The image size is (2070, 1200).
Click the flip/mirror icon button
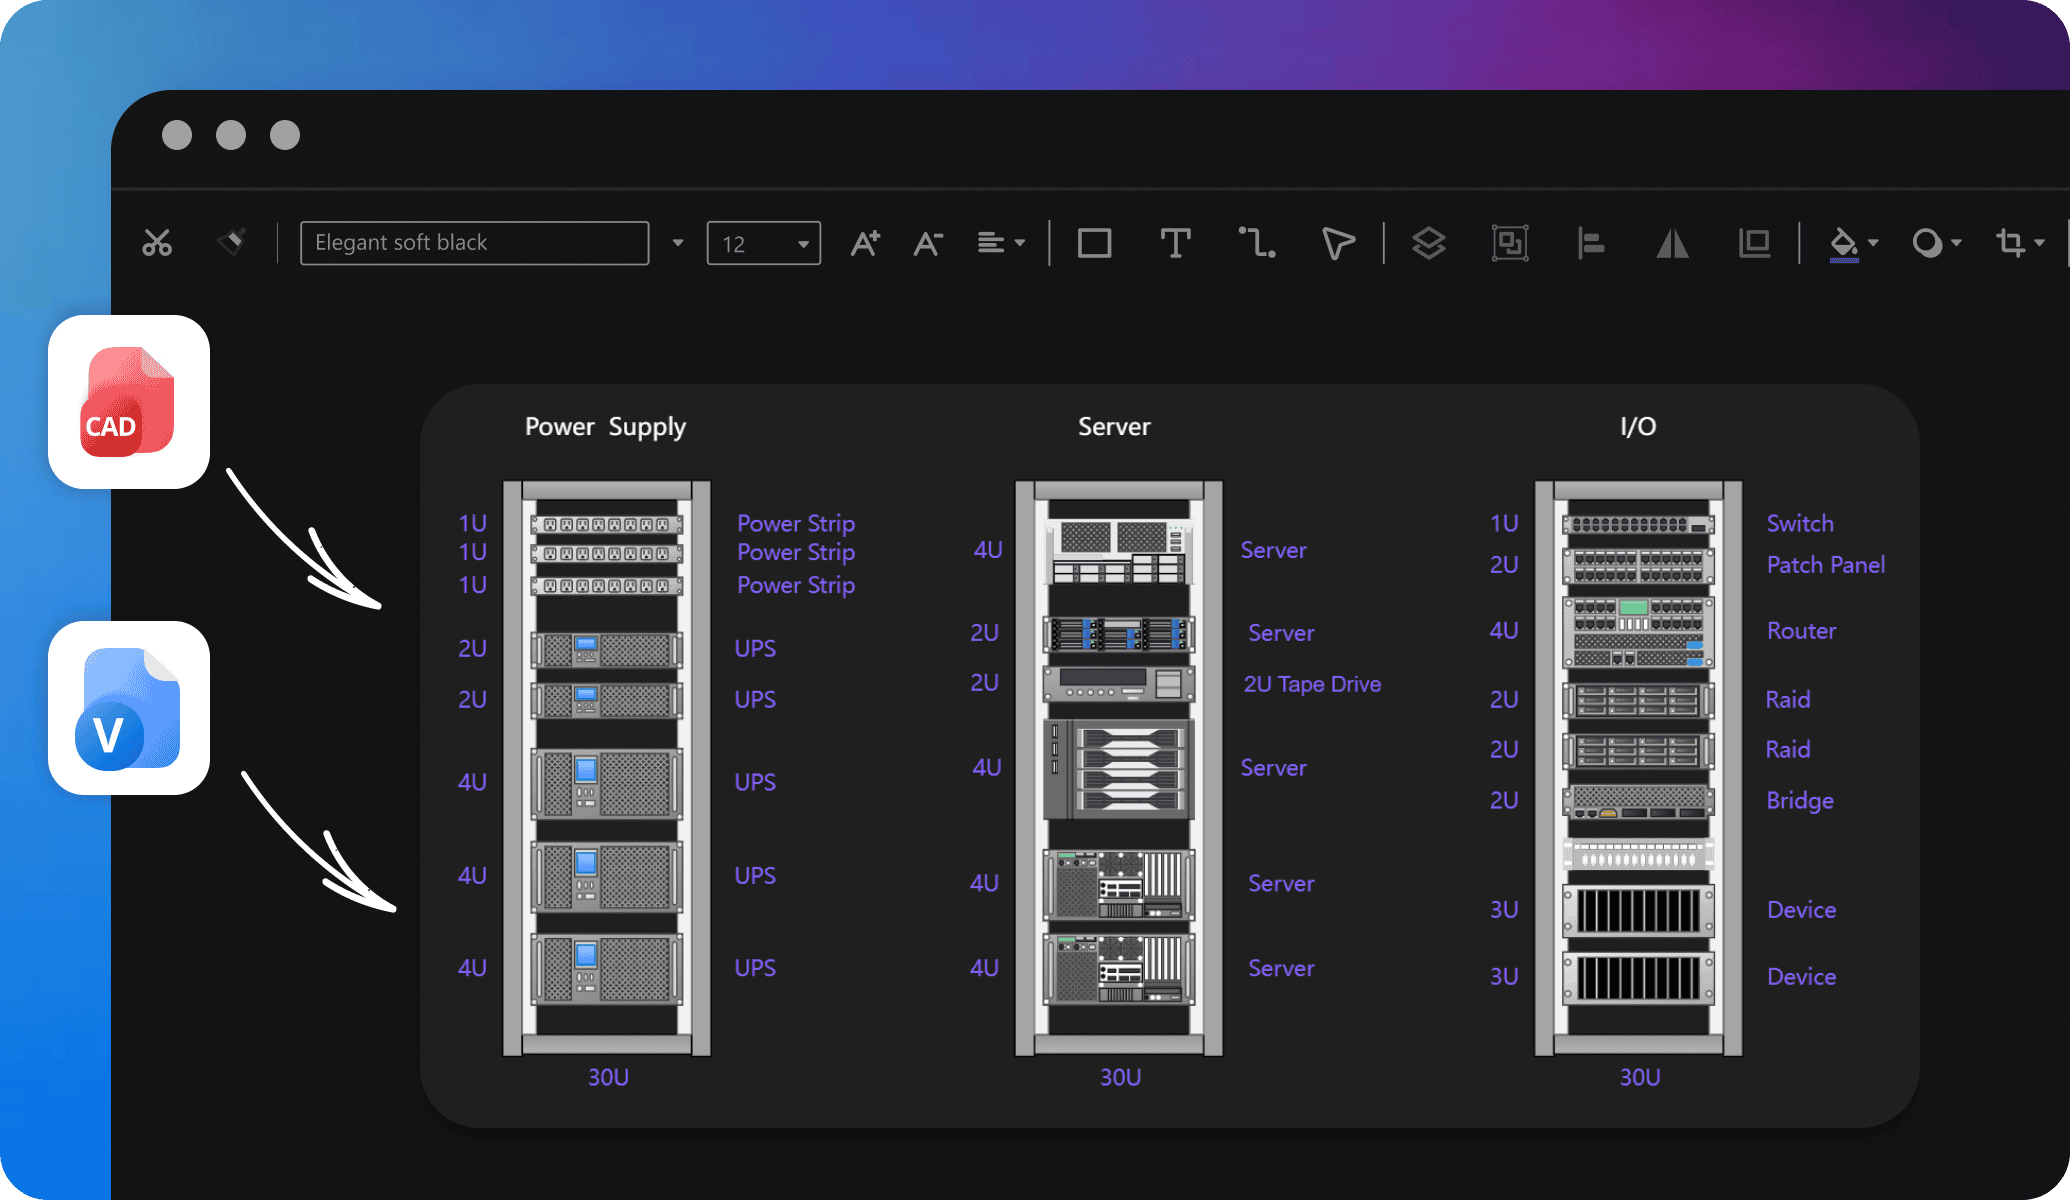[x=1674, y=241]
